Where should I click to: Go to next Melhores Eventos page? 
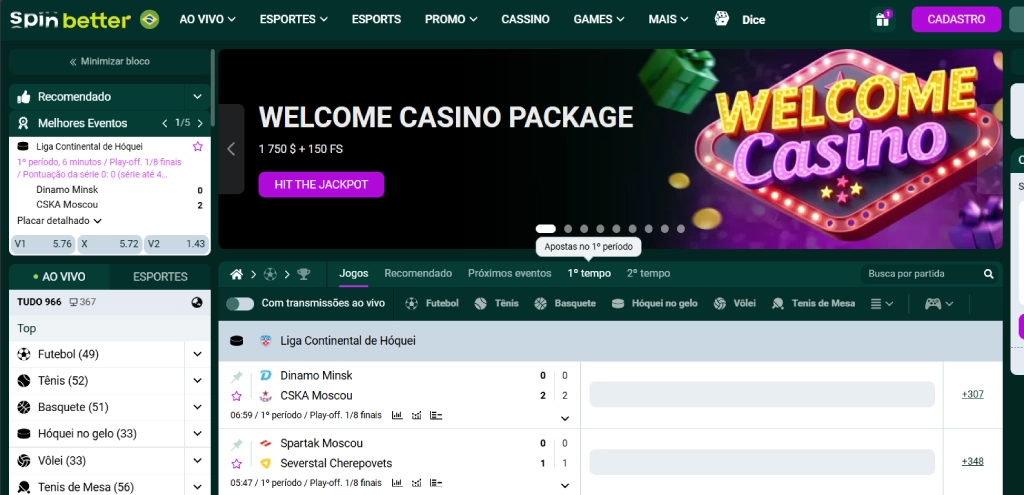[x=200, y=123]
